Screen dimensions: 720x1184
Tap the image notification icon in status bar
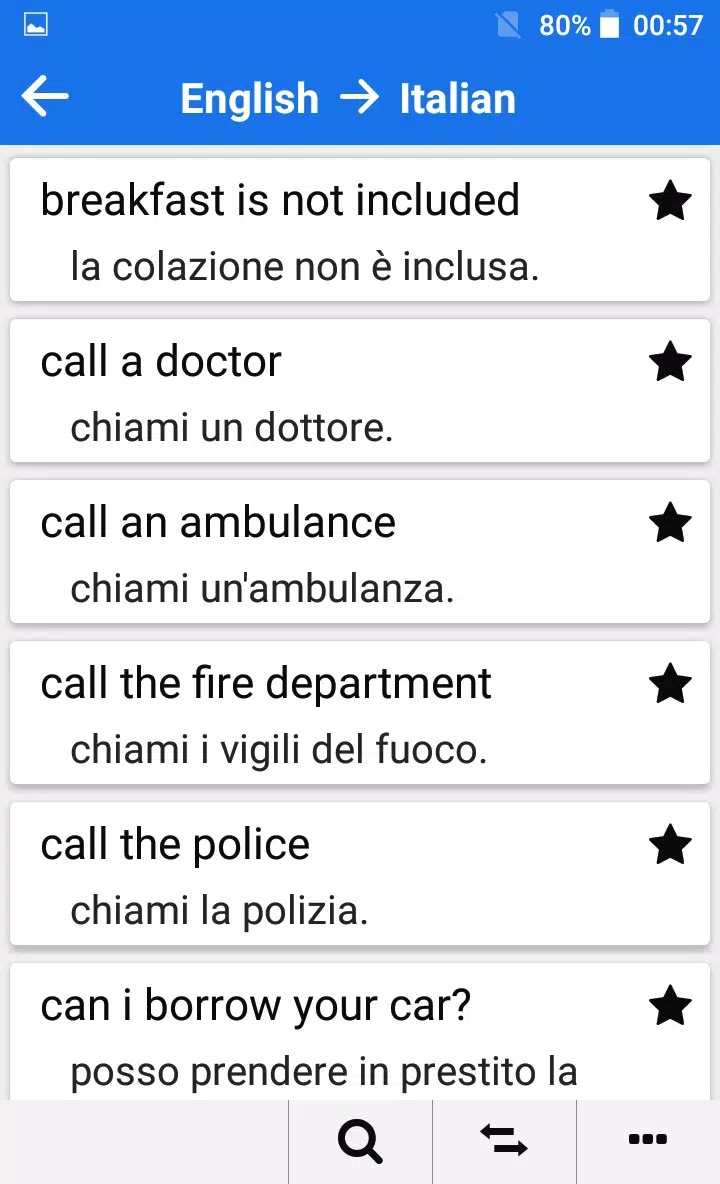coord(35,25)
